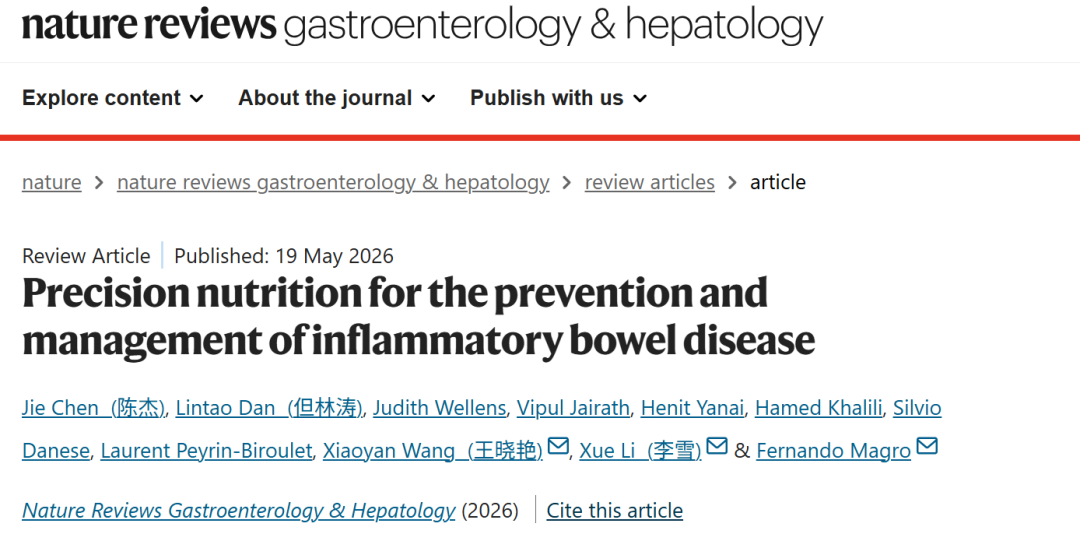Screen dimensions: 1080x541
Task: Open the About the journal dropdown
Action: click(x=337, y=98)
